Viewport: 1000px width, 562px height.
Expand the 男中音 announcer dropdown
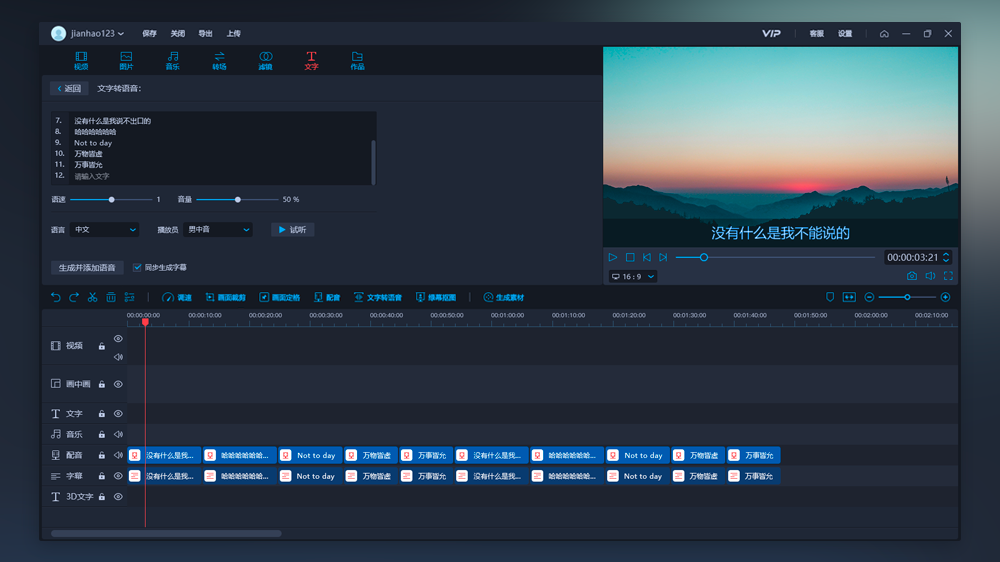217,230
